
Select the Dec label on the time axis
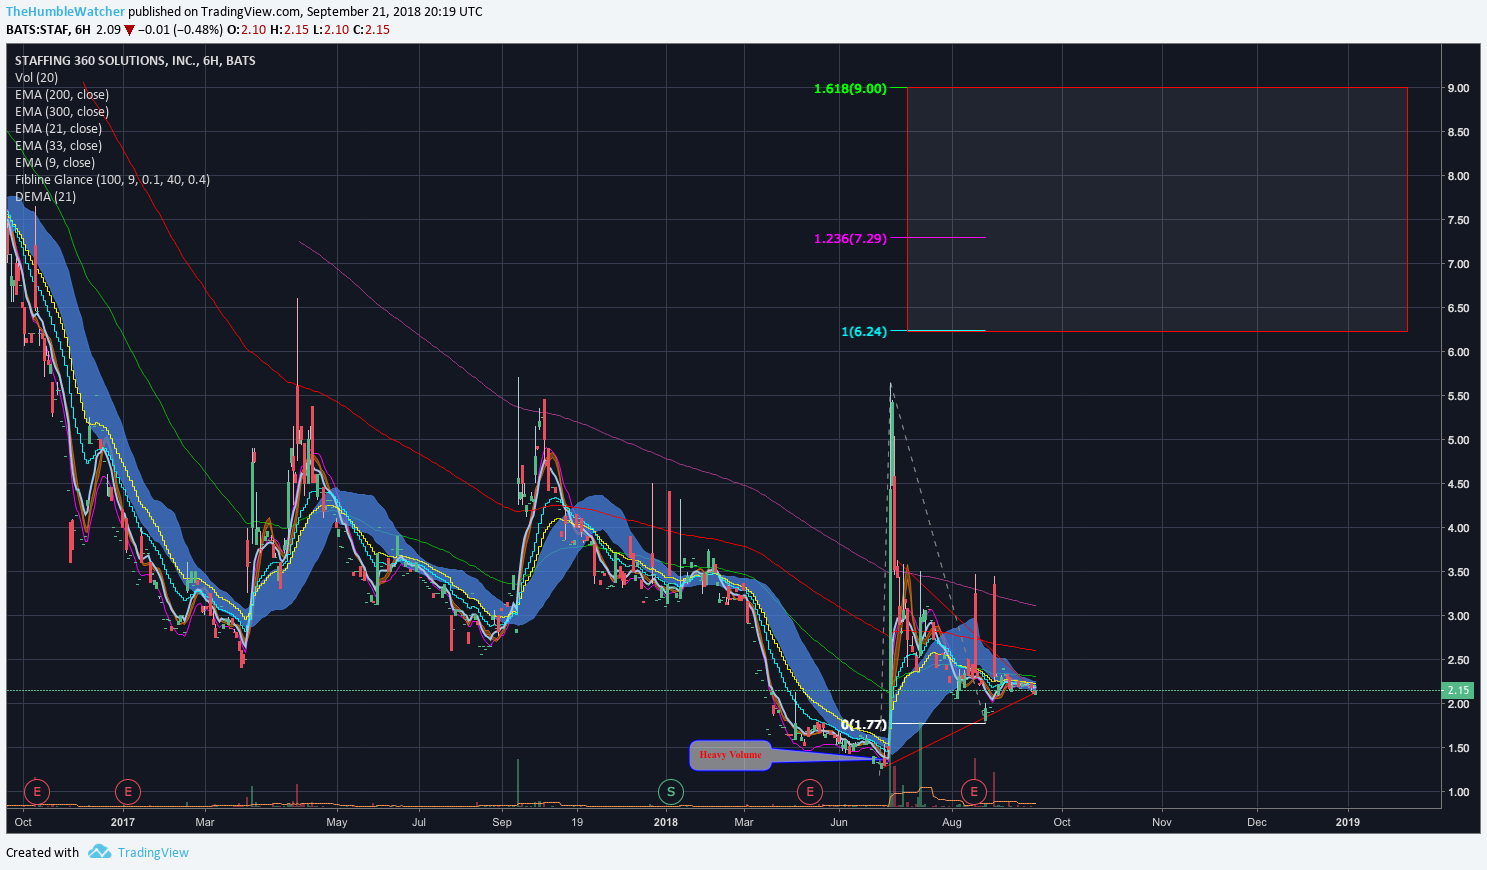click(1257, 822)
